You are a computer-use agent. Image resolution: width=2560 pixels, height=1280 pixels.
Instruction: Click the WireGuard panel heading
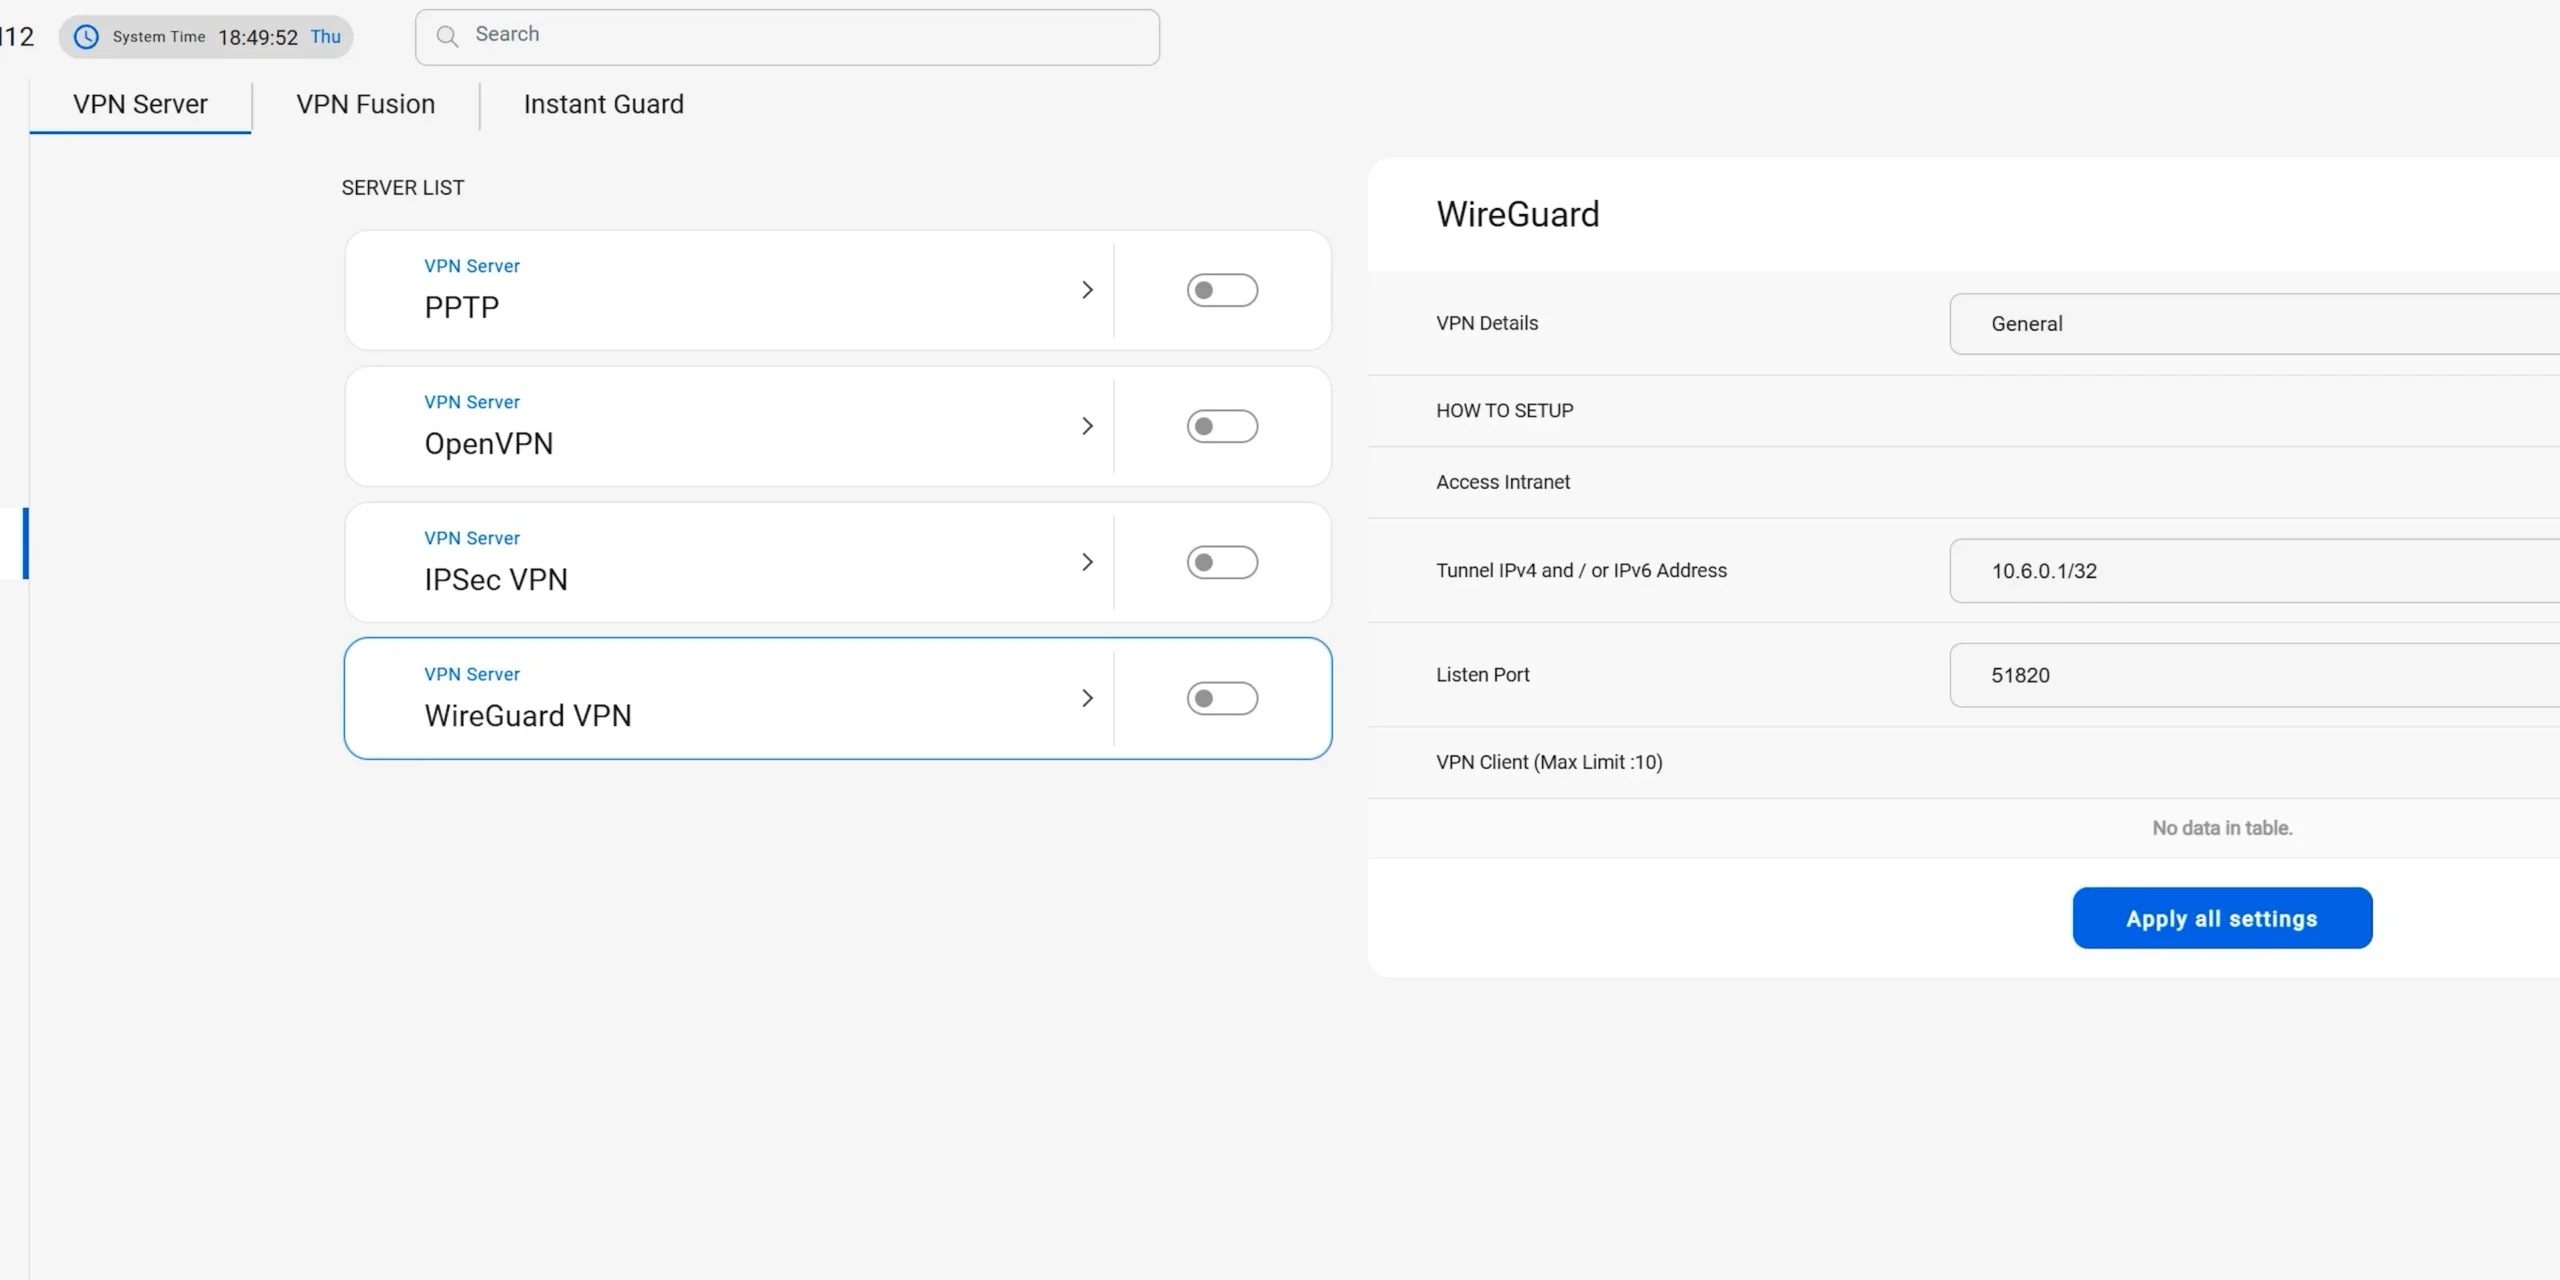point(1518,214)
